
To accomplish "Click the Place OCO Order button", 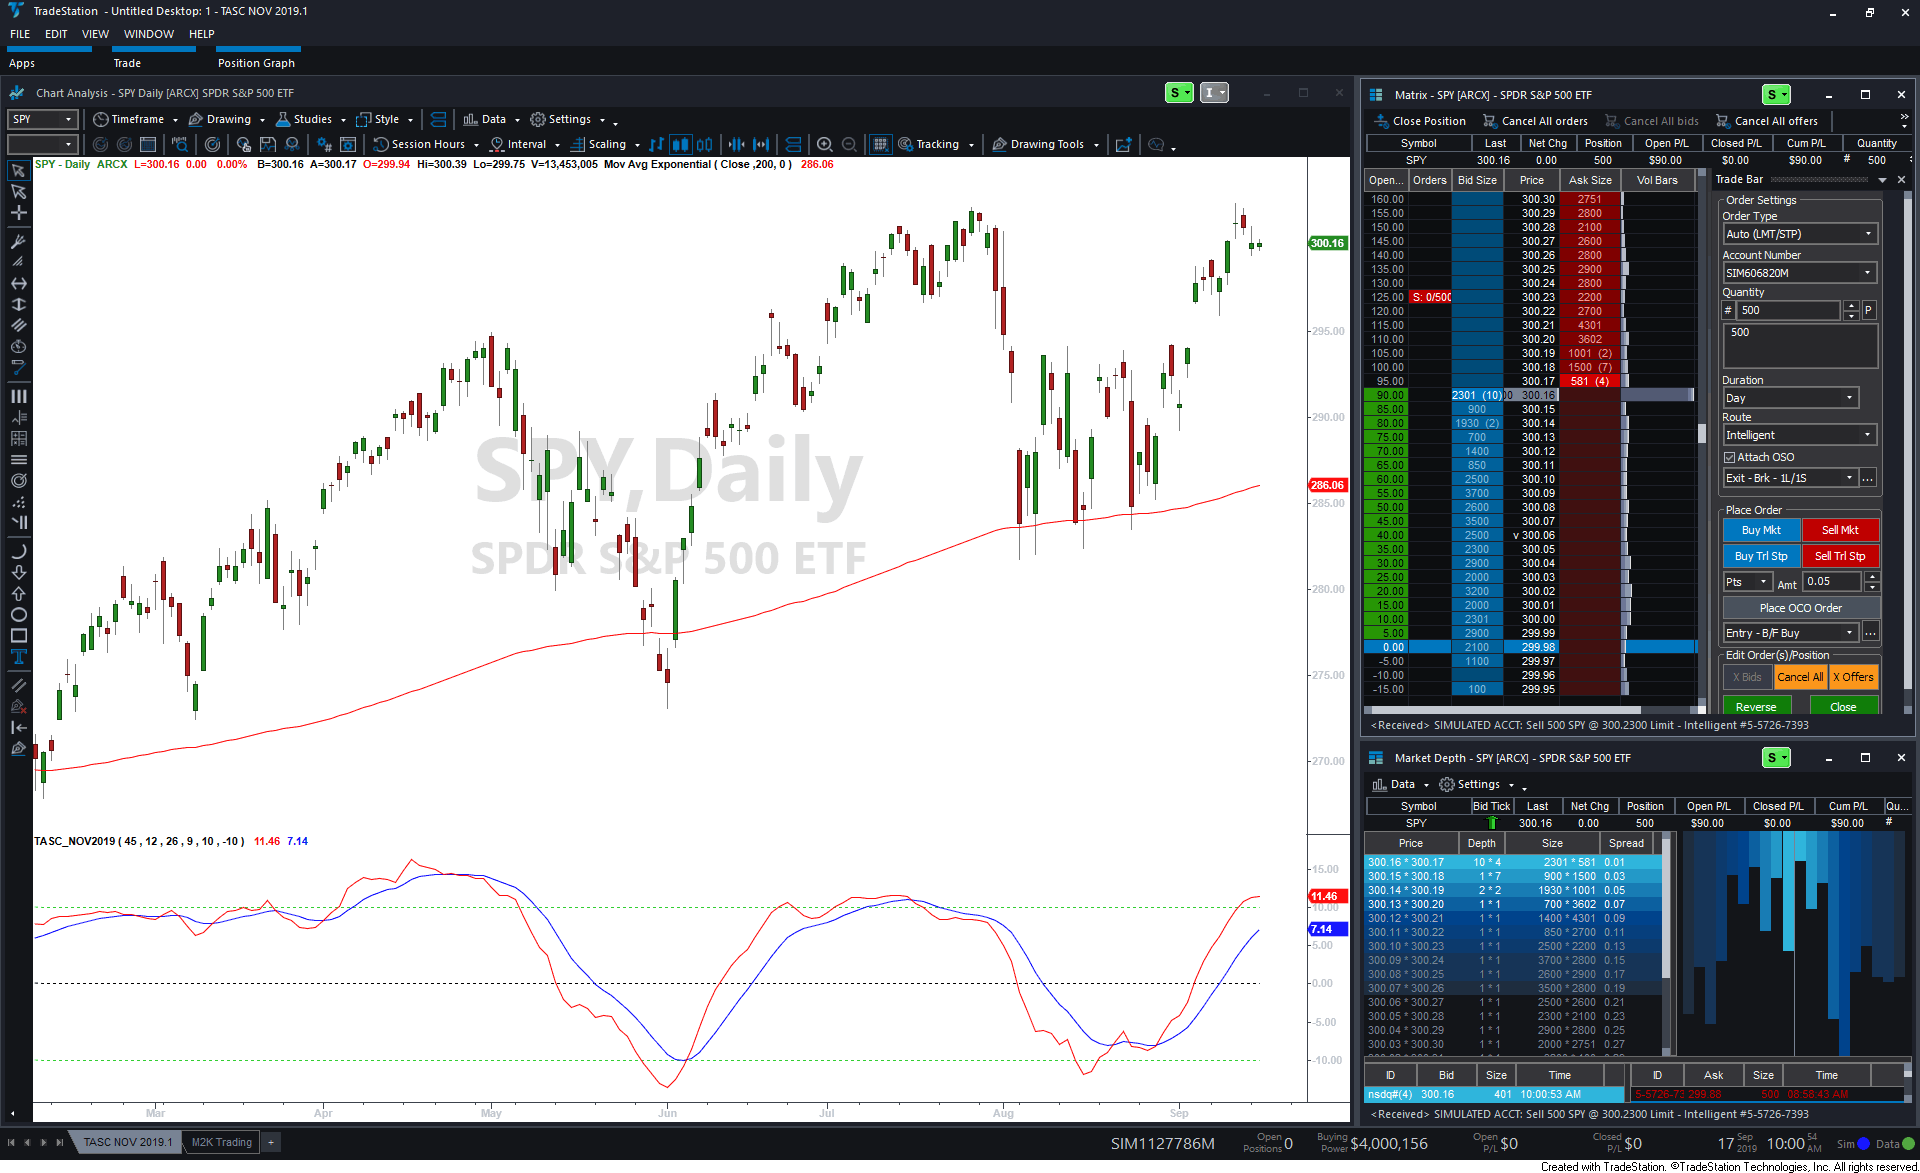I will tap(1801, 608).
